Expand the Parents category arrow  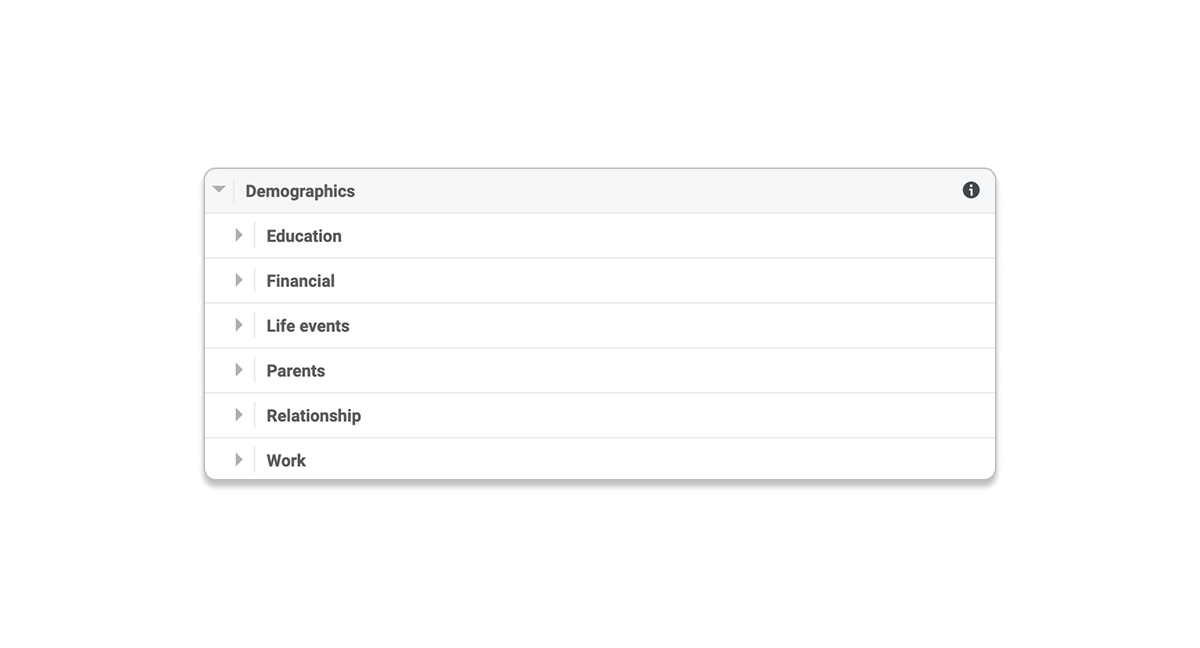click(x=239, y=370)
